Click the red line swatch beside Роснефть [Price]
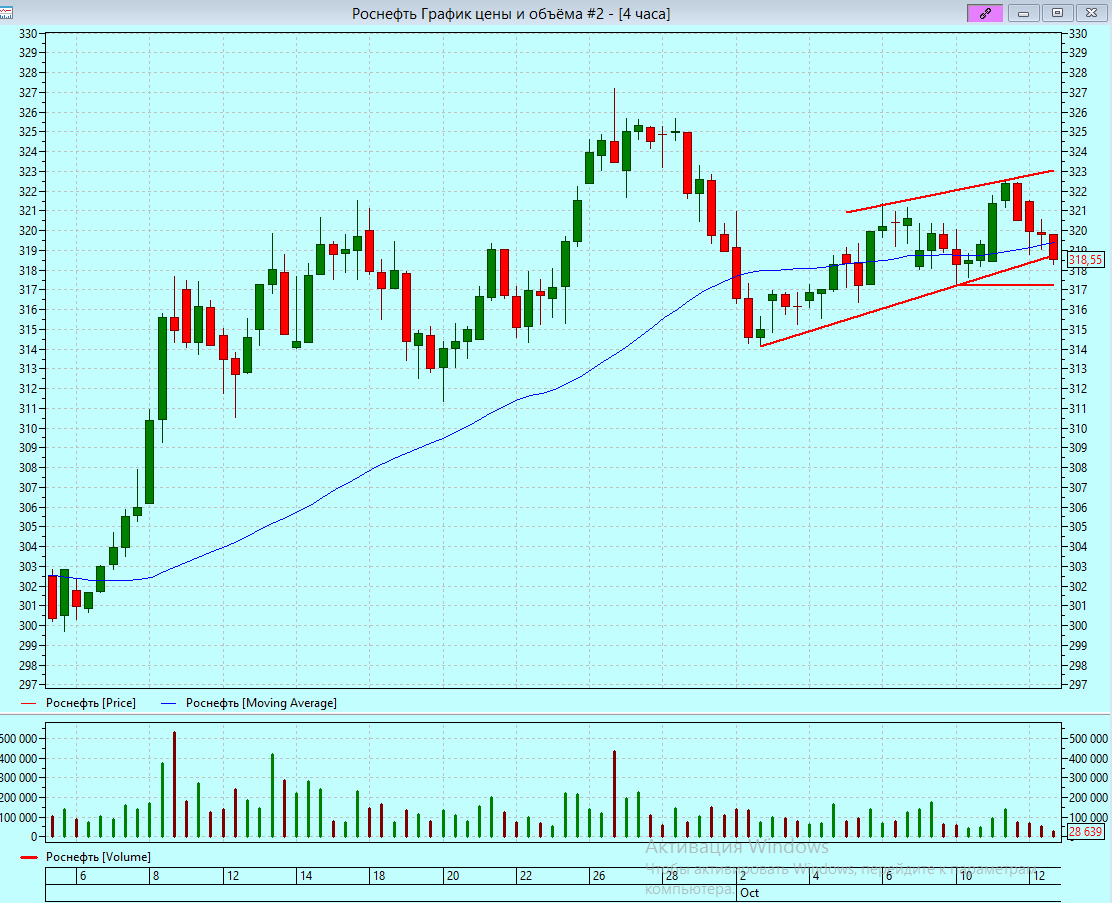Image resolution: width=1112 pixels, height=903 pixels. (28, 704)
